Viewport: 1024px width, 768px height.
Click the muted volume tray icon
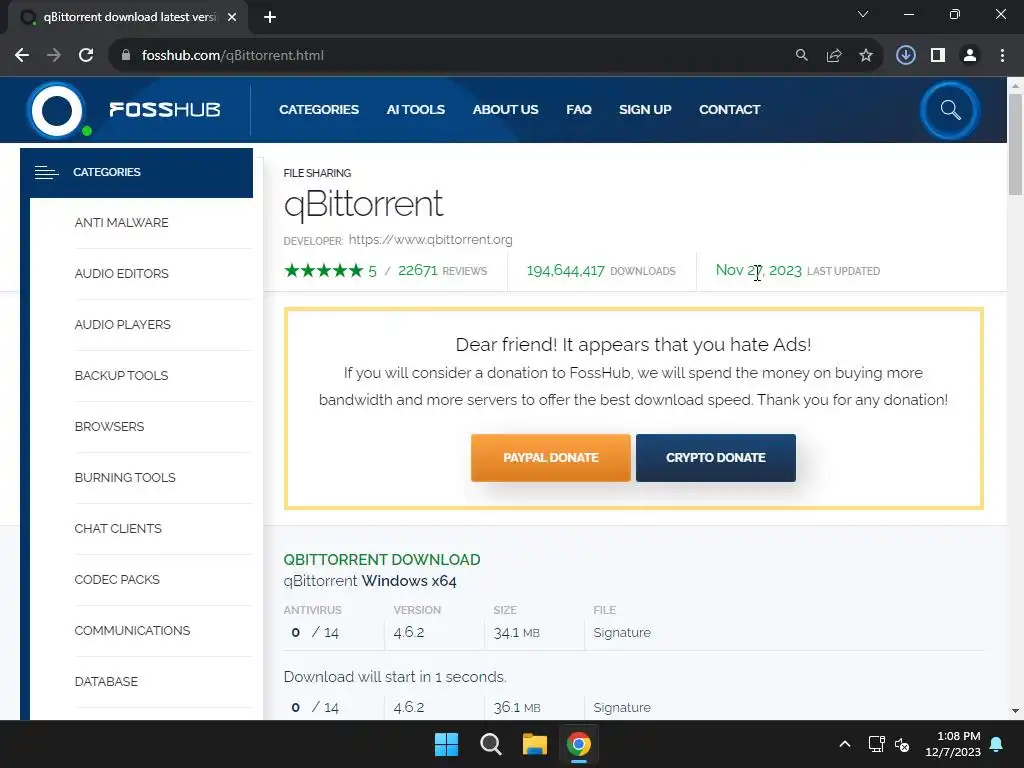[902, 744]
